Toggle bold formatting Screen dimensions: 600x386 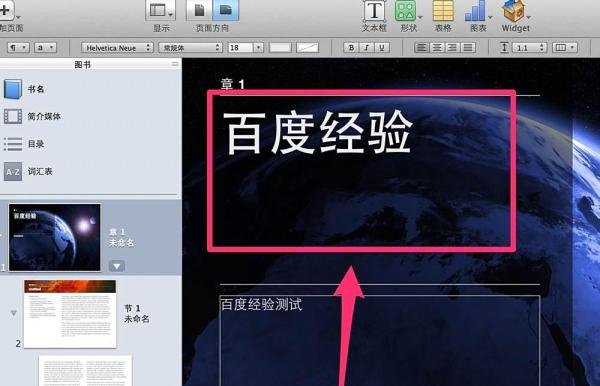click(x=351, y=48)
